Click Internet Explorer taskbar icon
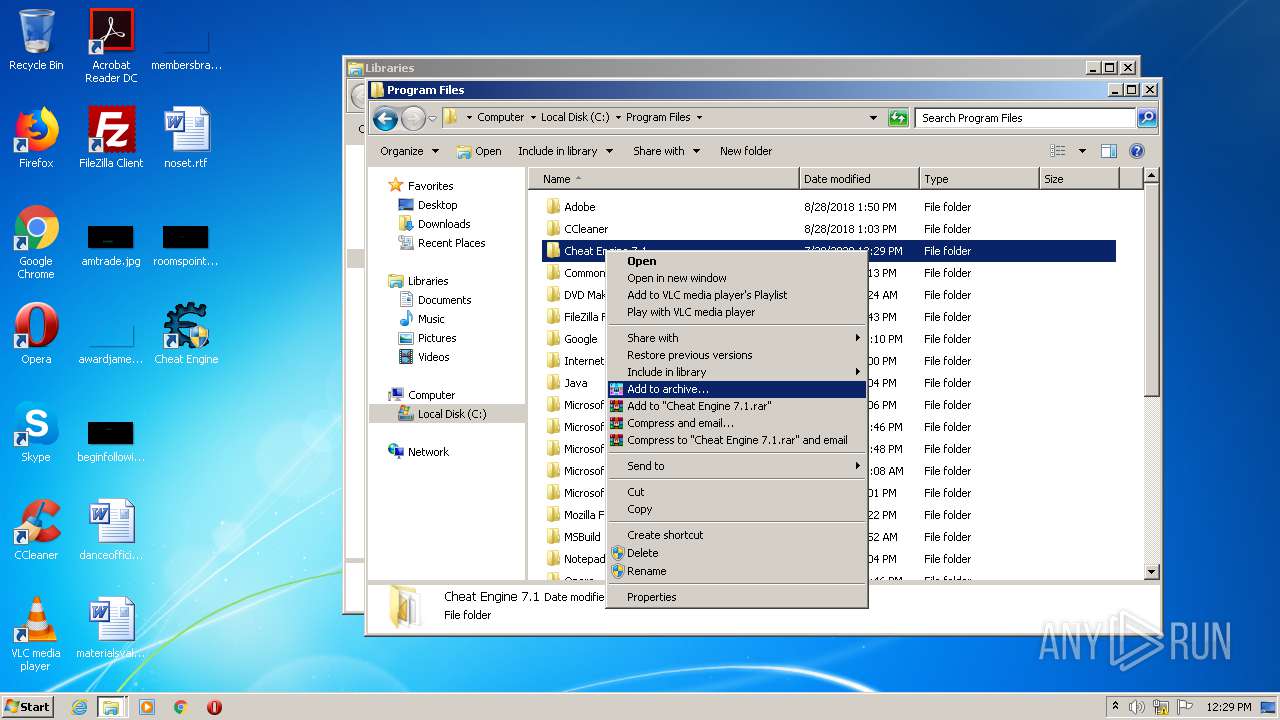Image resolution: width=1280 pixels, height=720 pixels. [x=79, y=707]
